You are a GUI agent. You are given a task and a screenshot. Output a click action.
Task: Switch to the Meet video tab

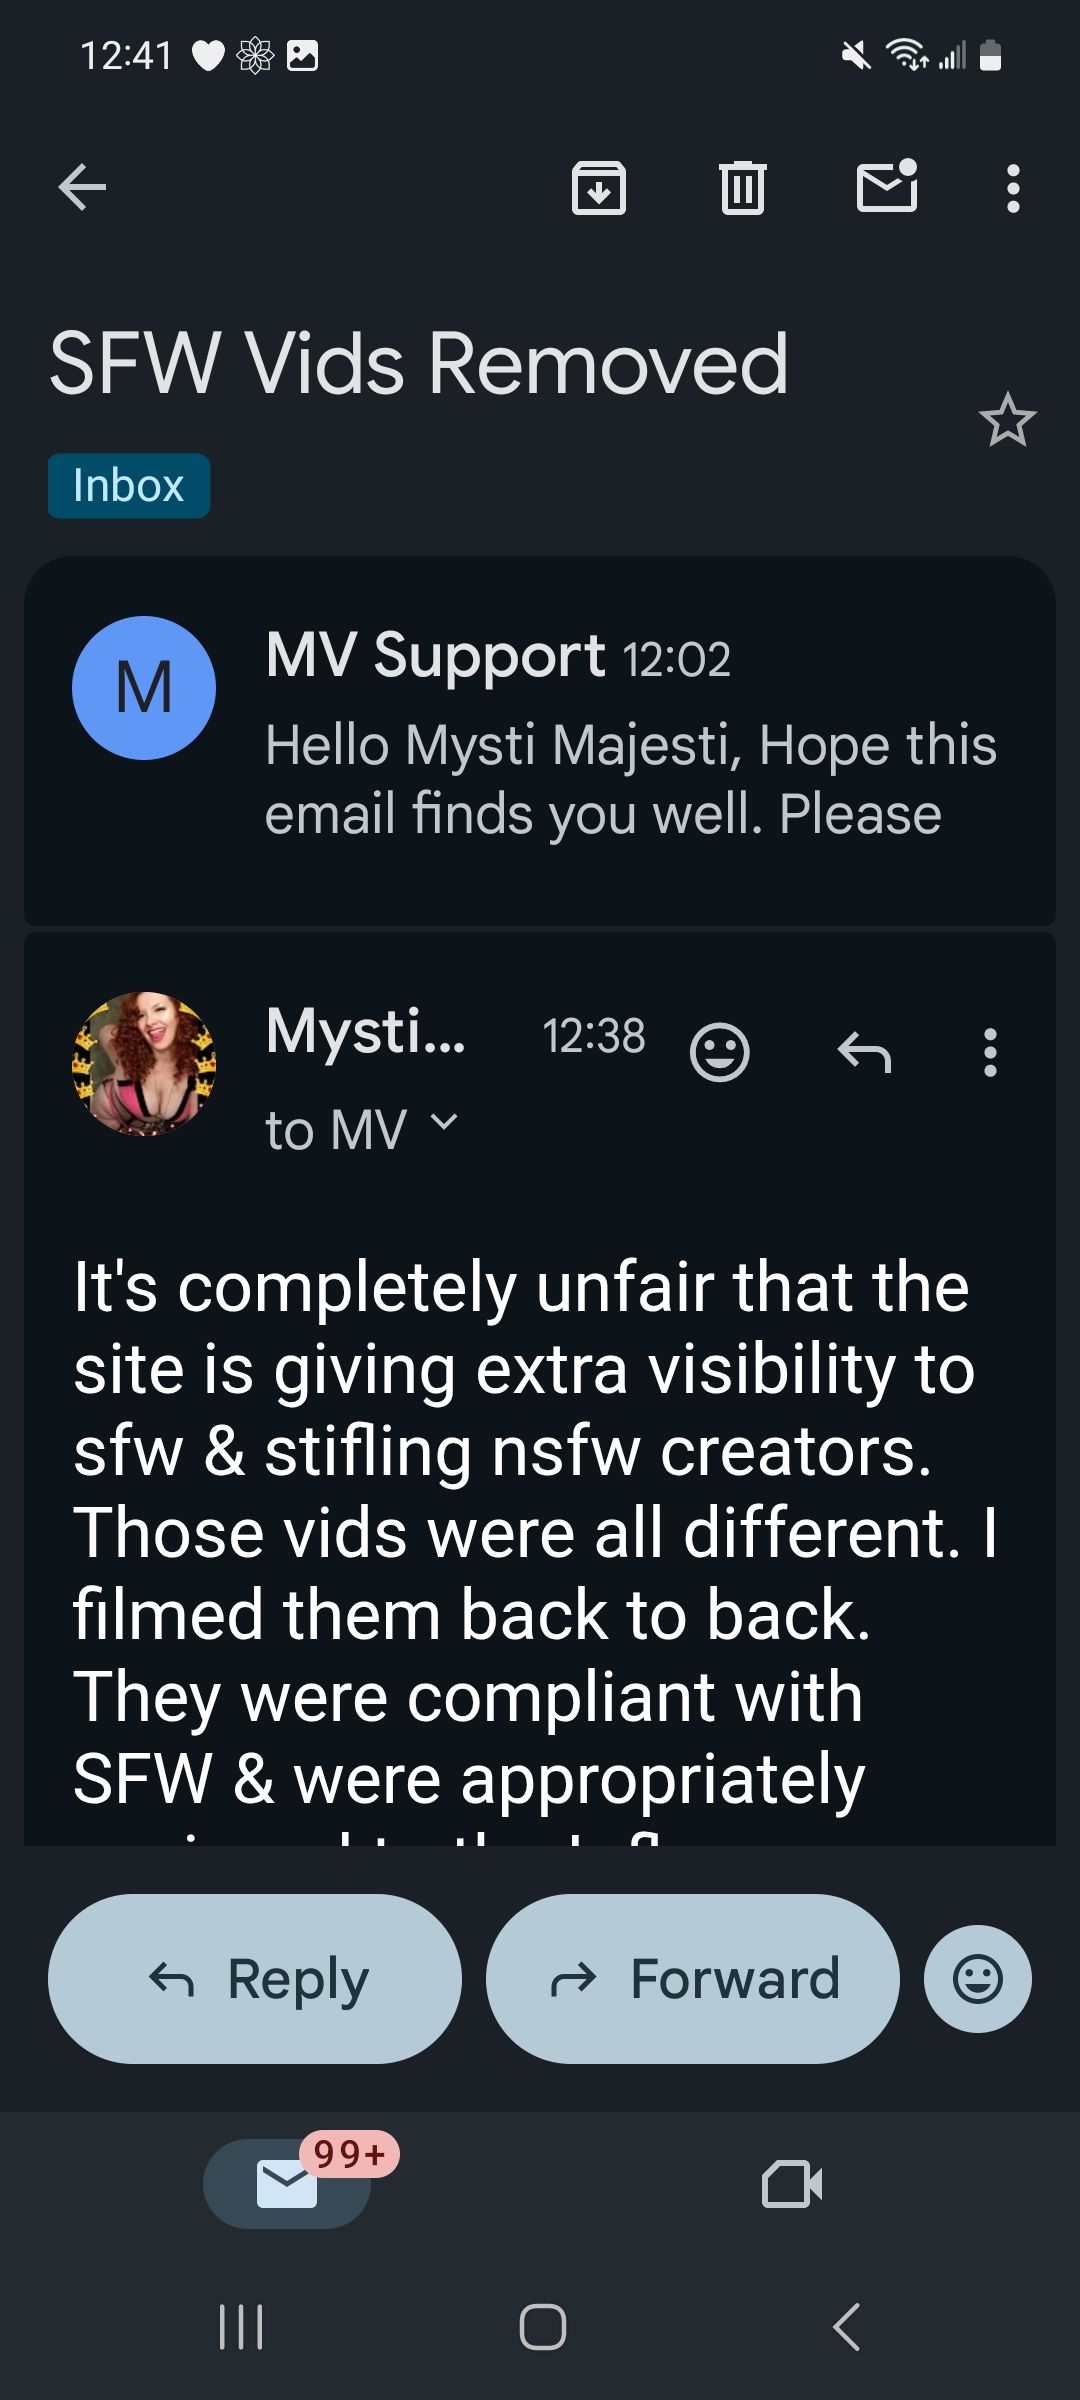point(792,2184)
